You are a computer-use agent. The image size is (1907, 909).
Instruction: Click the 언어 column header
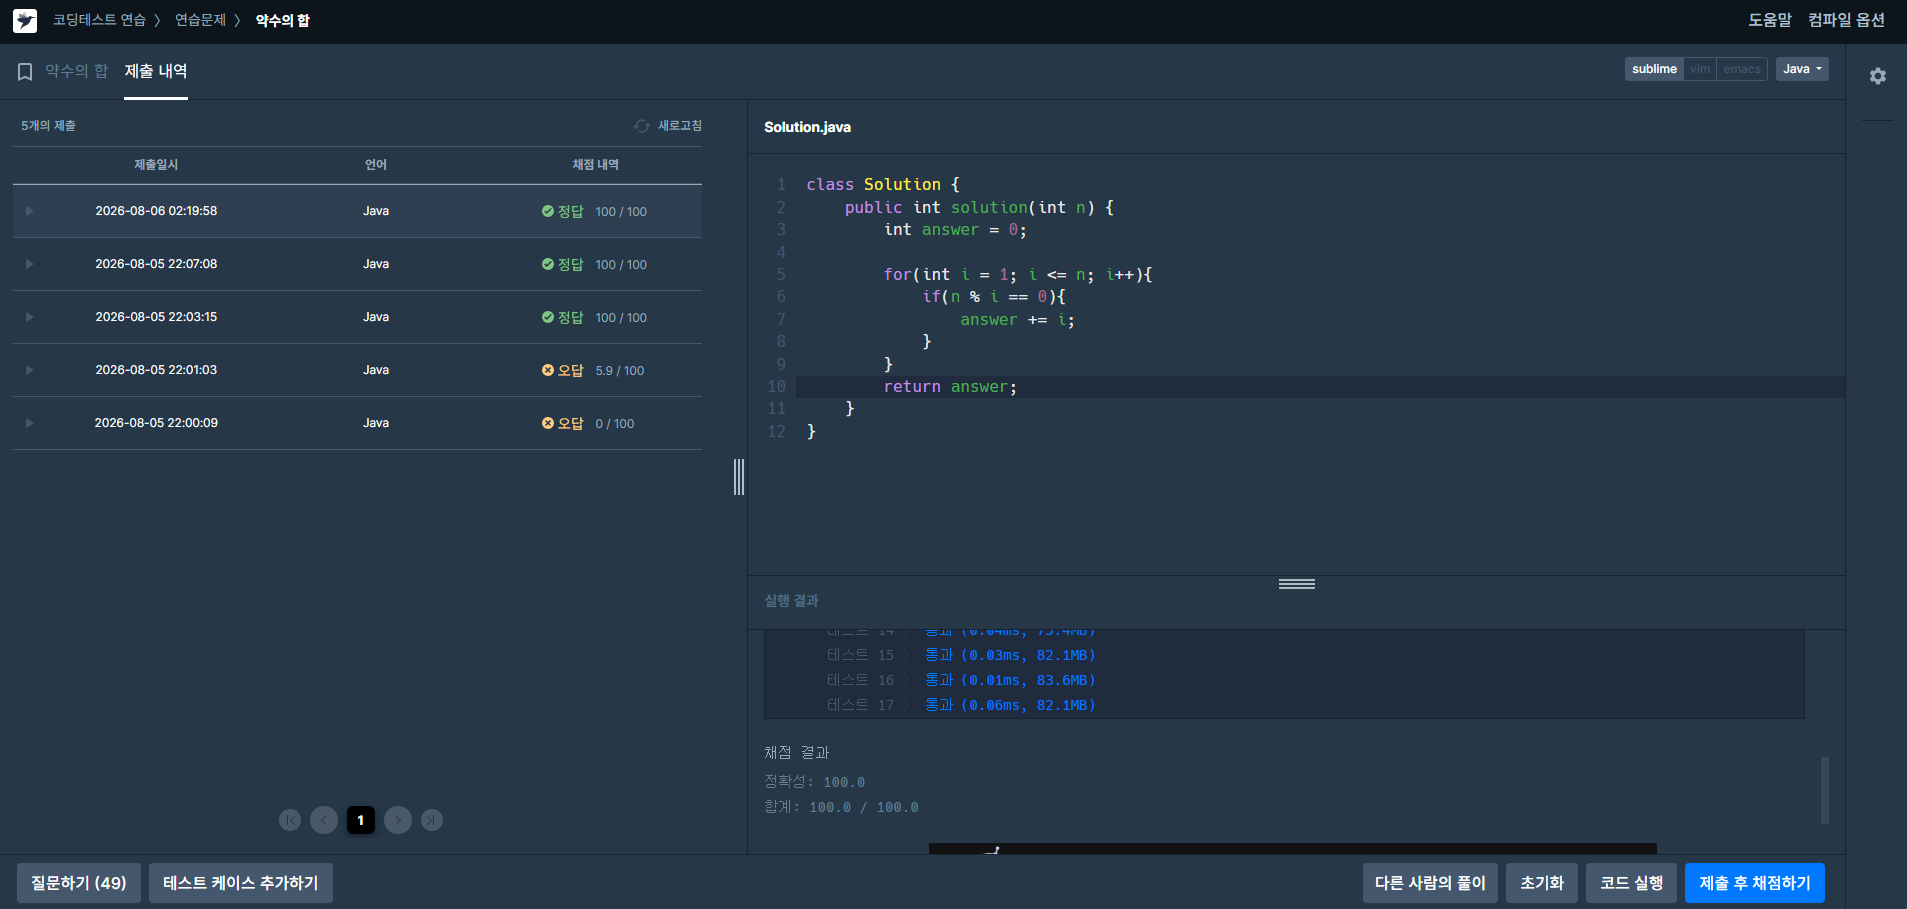click(376, 165)
